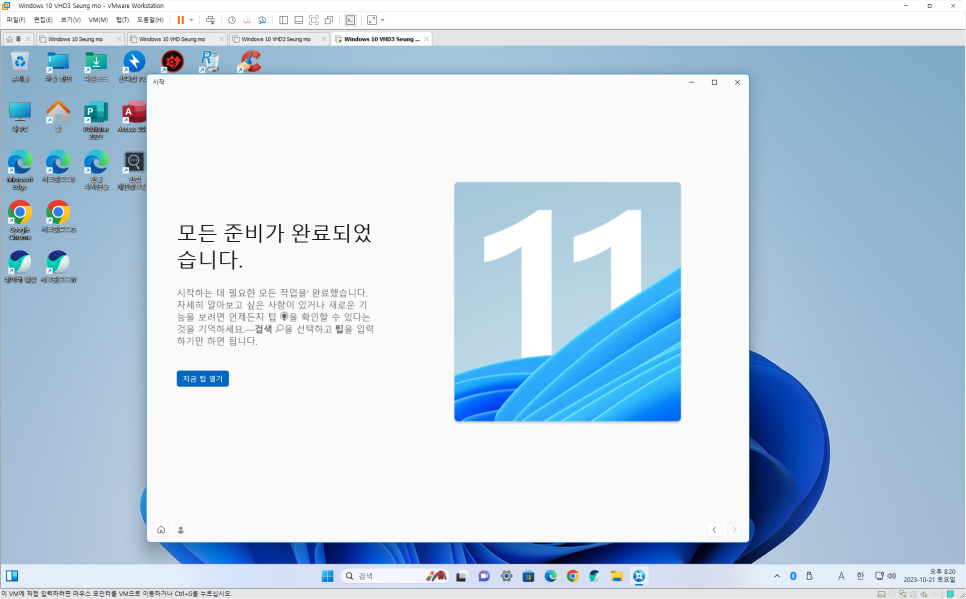
Task: Toggle the VMware console view
Action: click(x=350, y=20)
